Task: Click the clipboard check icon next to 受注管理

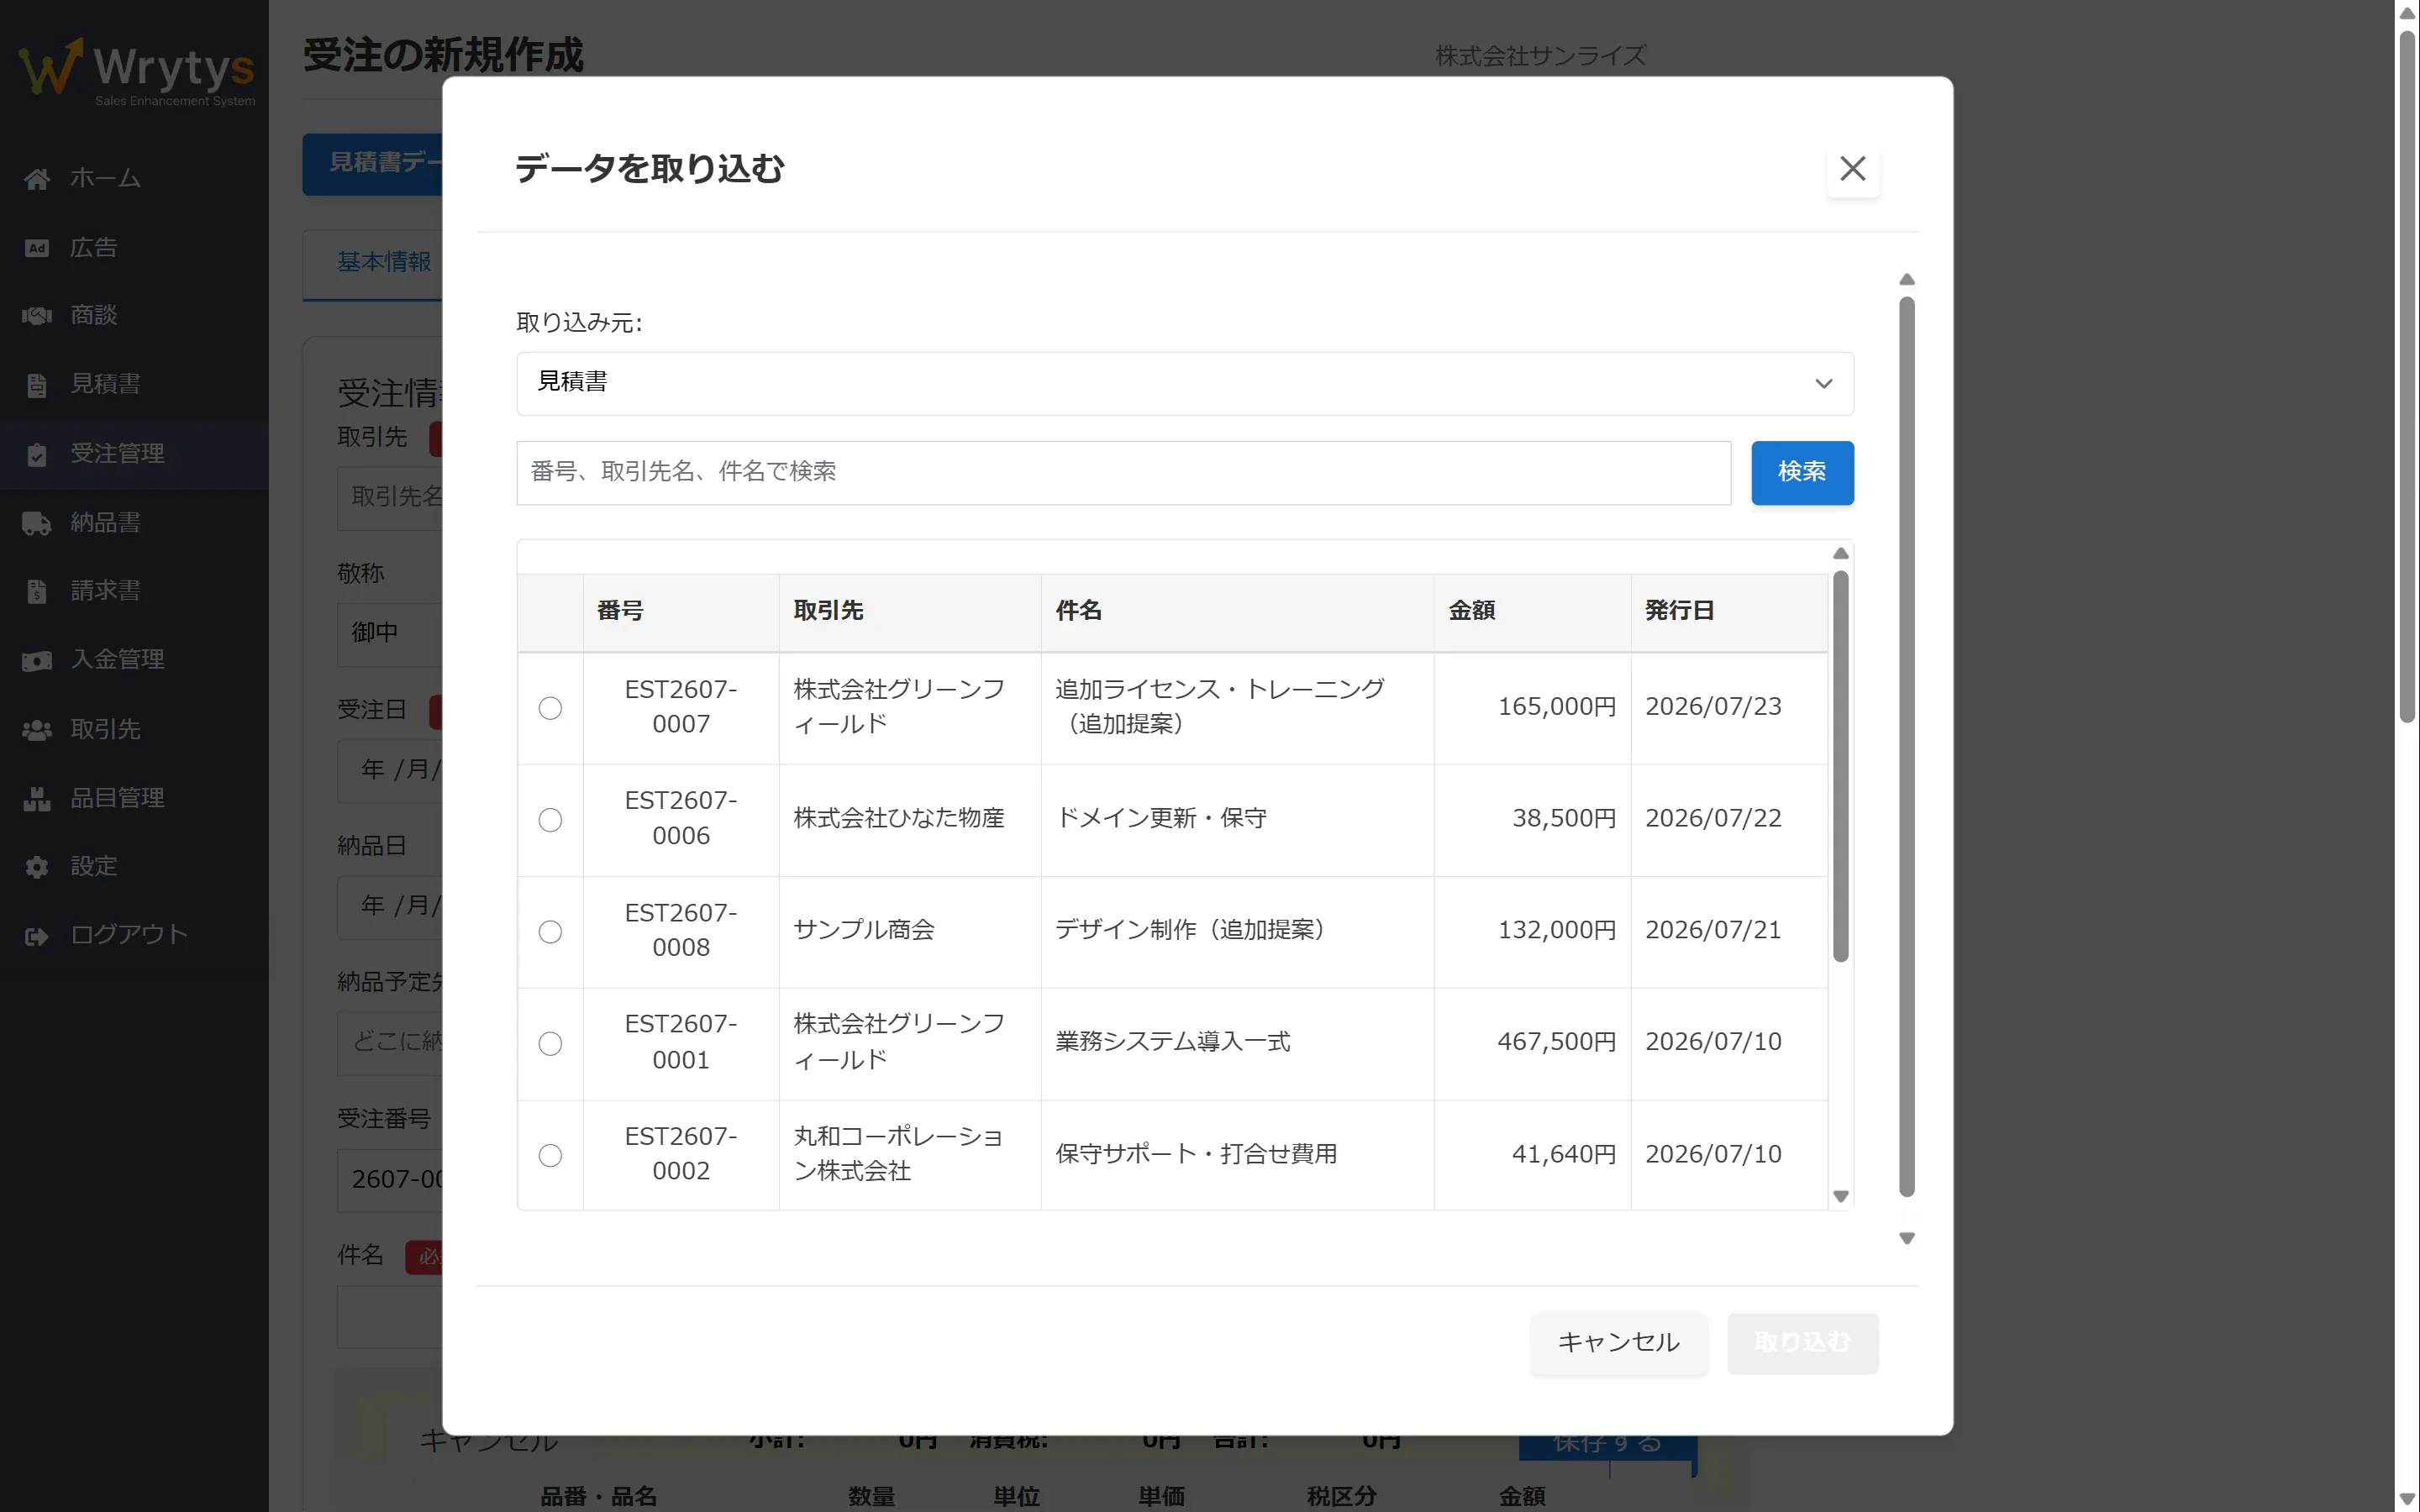Action: (37, 455)
